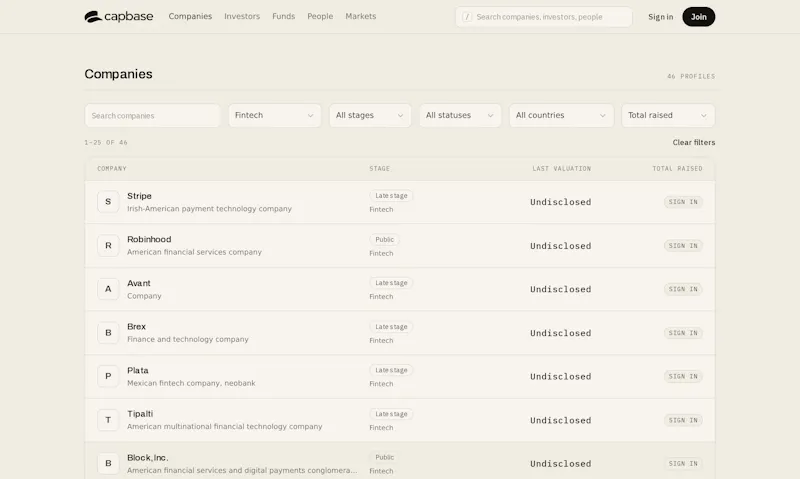Open the Investors nav item
Screen dimensions: 800x479
pos(242,16)
